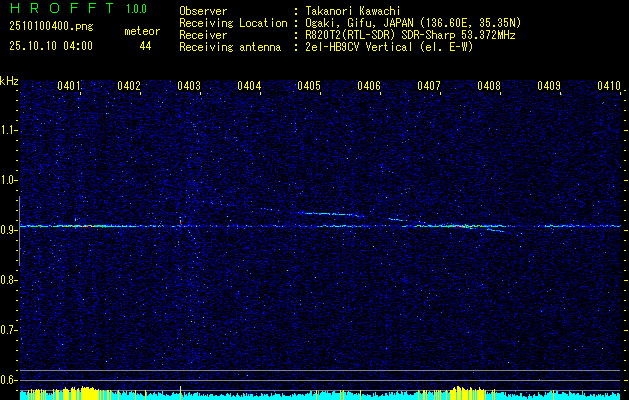Click the 1.1 kHz axis label
The image size is (629, 400).
click(8, 130)
